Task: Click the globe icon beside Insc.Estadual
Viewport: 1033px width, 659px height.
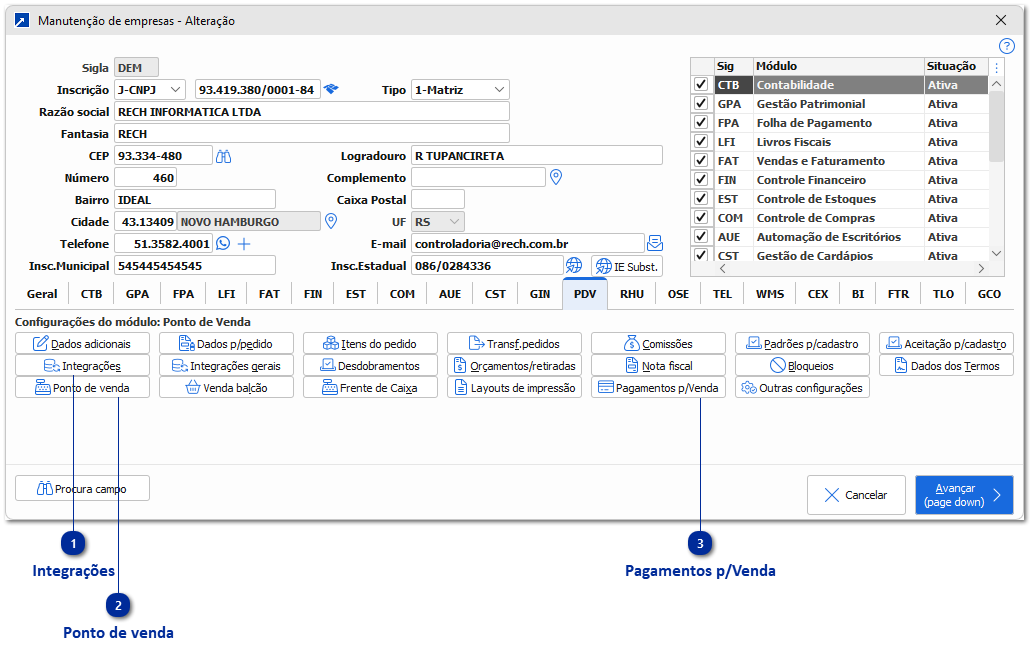Action: pos(574,266)
